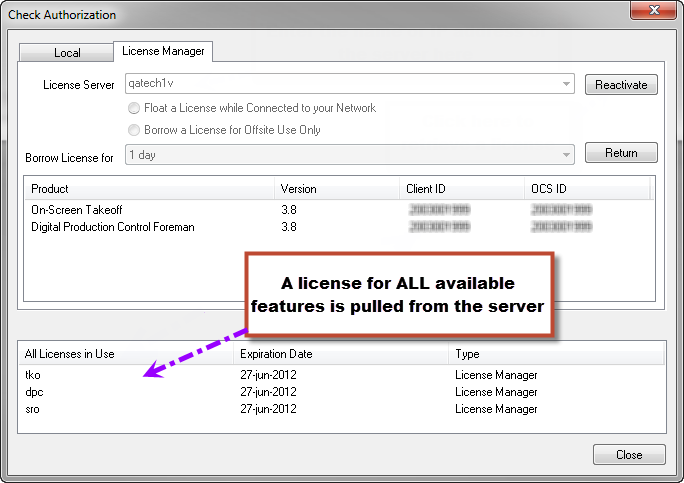The width and height of the screenshot is (684, 483).
Task: Select Digital Production Control Foreman row
Action: pos(339,227)
